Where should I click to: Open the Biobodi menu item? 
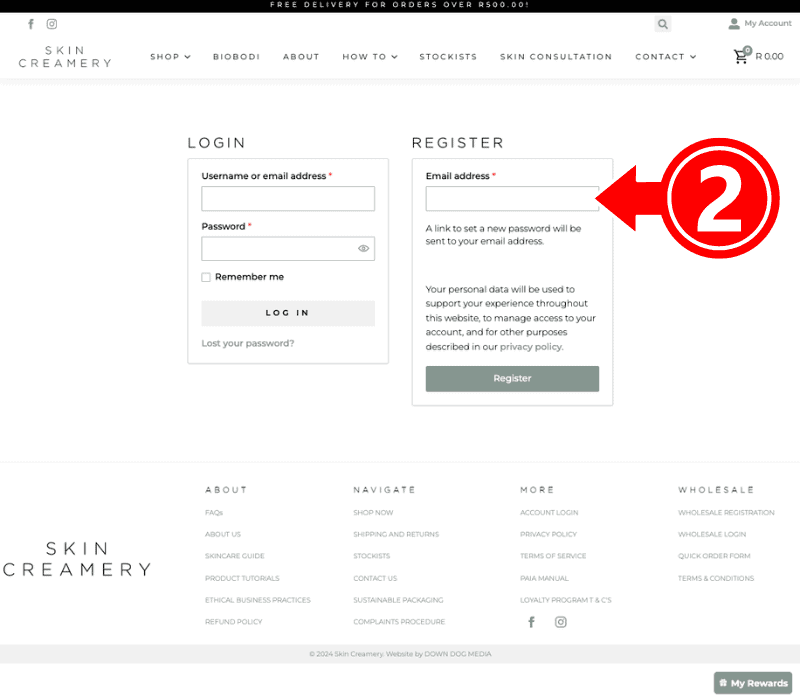point(236,57)
